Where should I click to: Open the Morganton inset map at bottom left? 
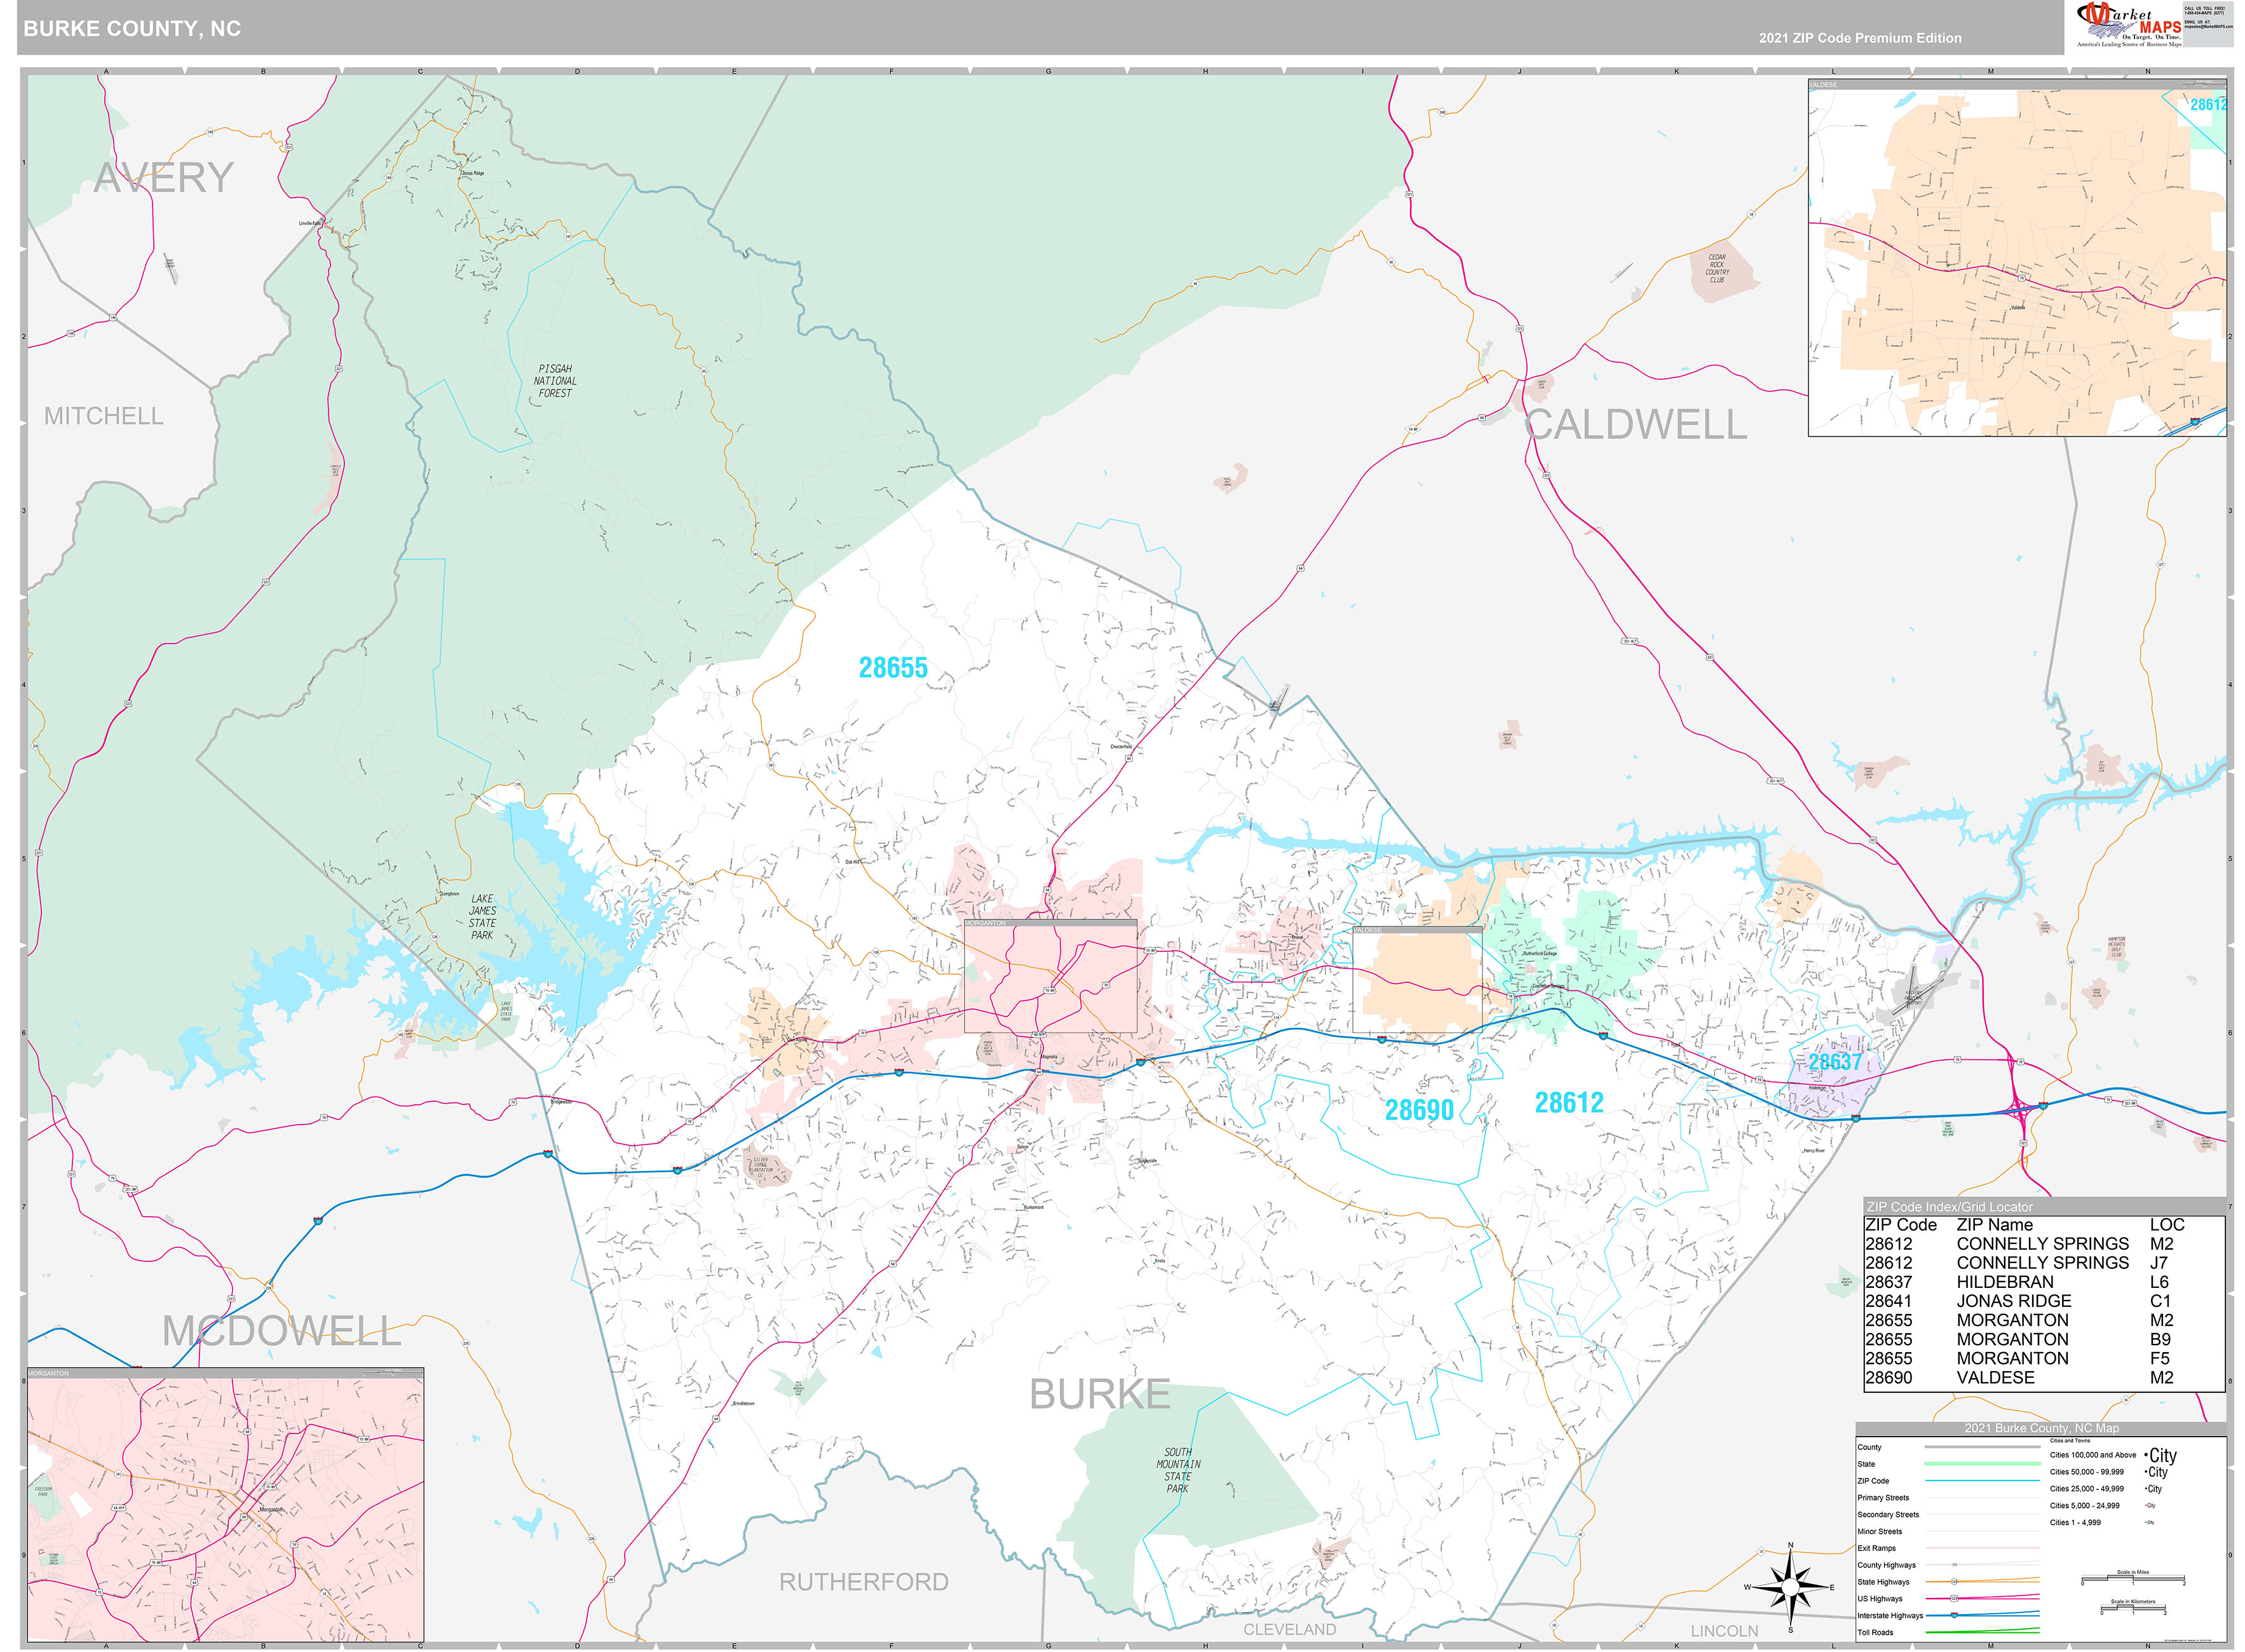[x=225, y=1505]
